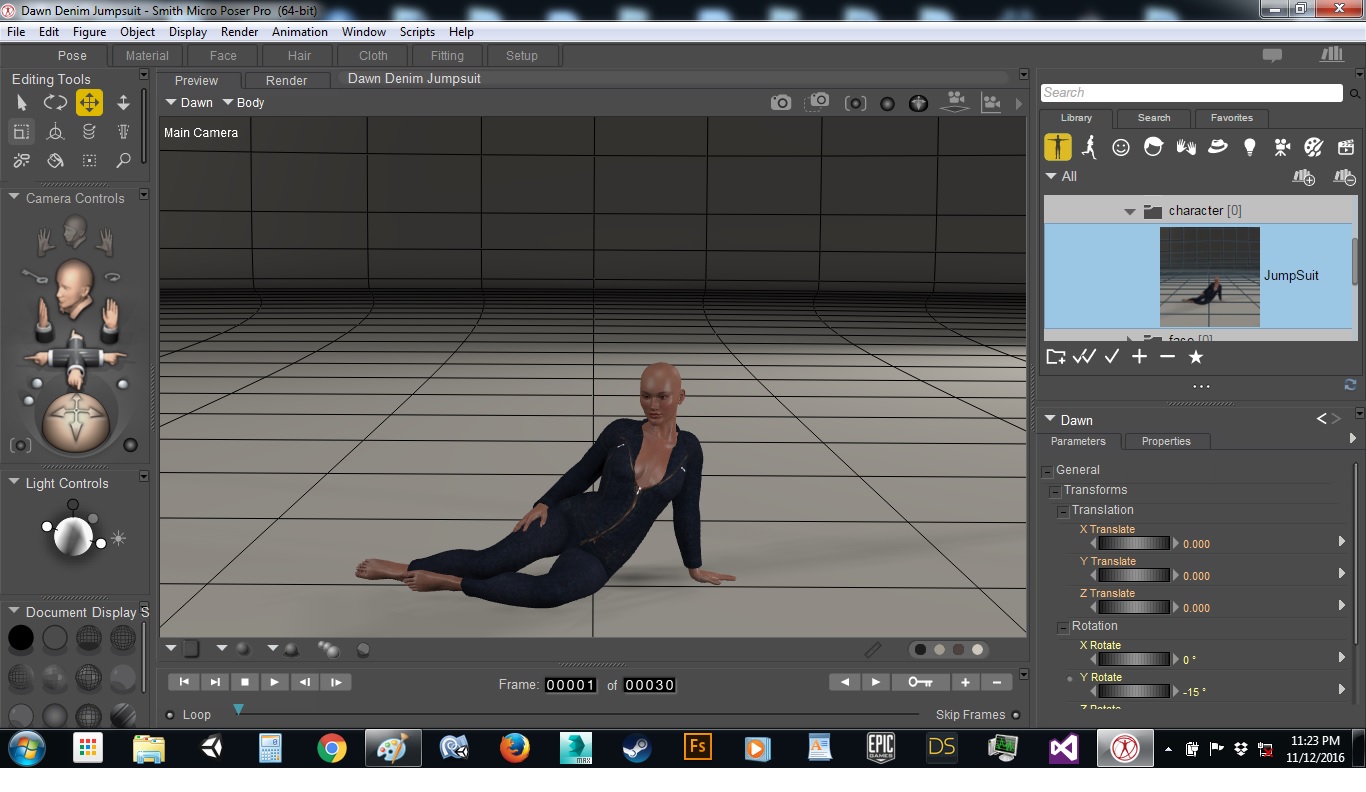
Task: Open the Render menu
Action: (x=239, y=32)
